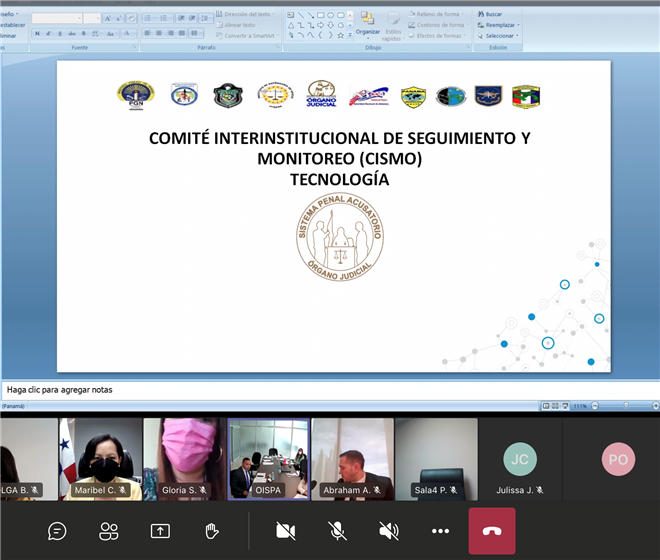This screenshot has width=660, height=560.
Task: Select Gloria S. participant video tile
Action: (x=184, y=459)
